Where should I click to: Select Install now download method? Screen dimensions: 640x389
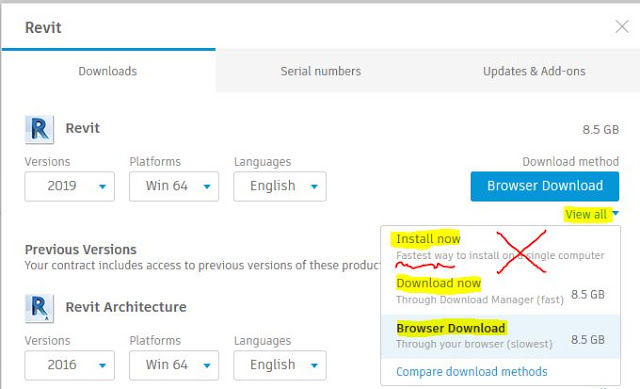500,247
